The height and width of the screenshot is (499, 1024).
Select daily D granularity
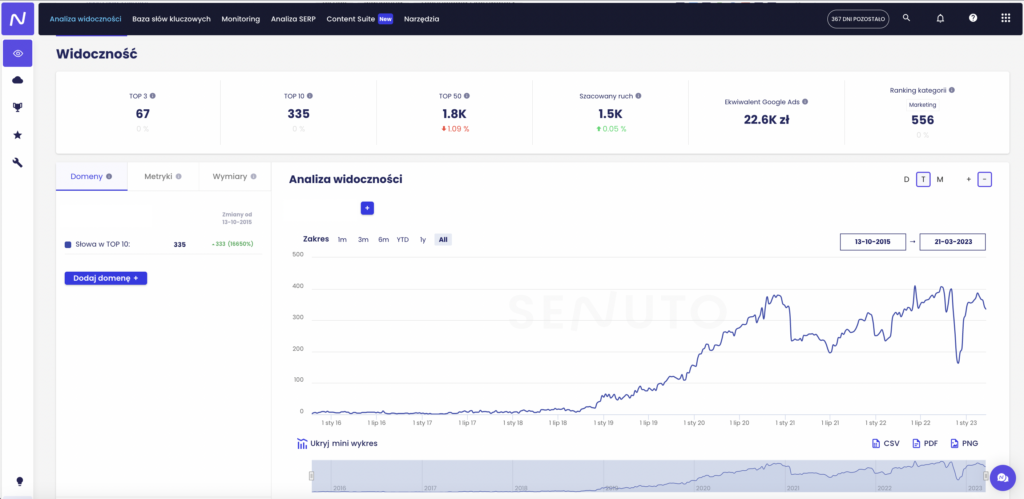coord(906,180)
